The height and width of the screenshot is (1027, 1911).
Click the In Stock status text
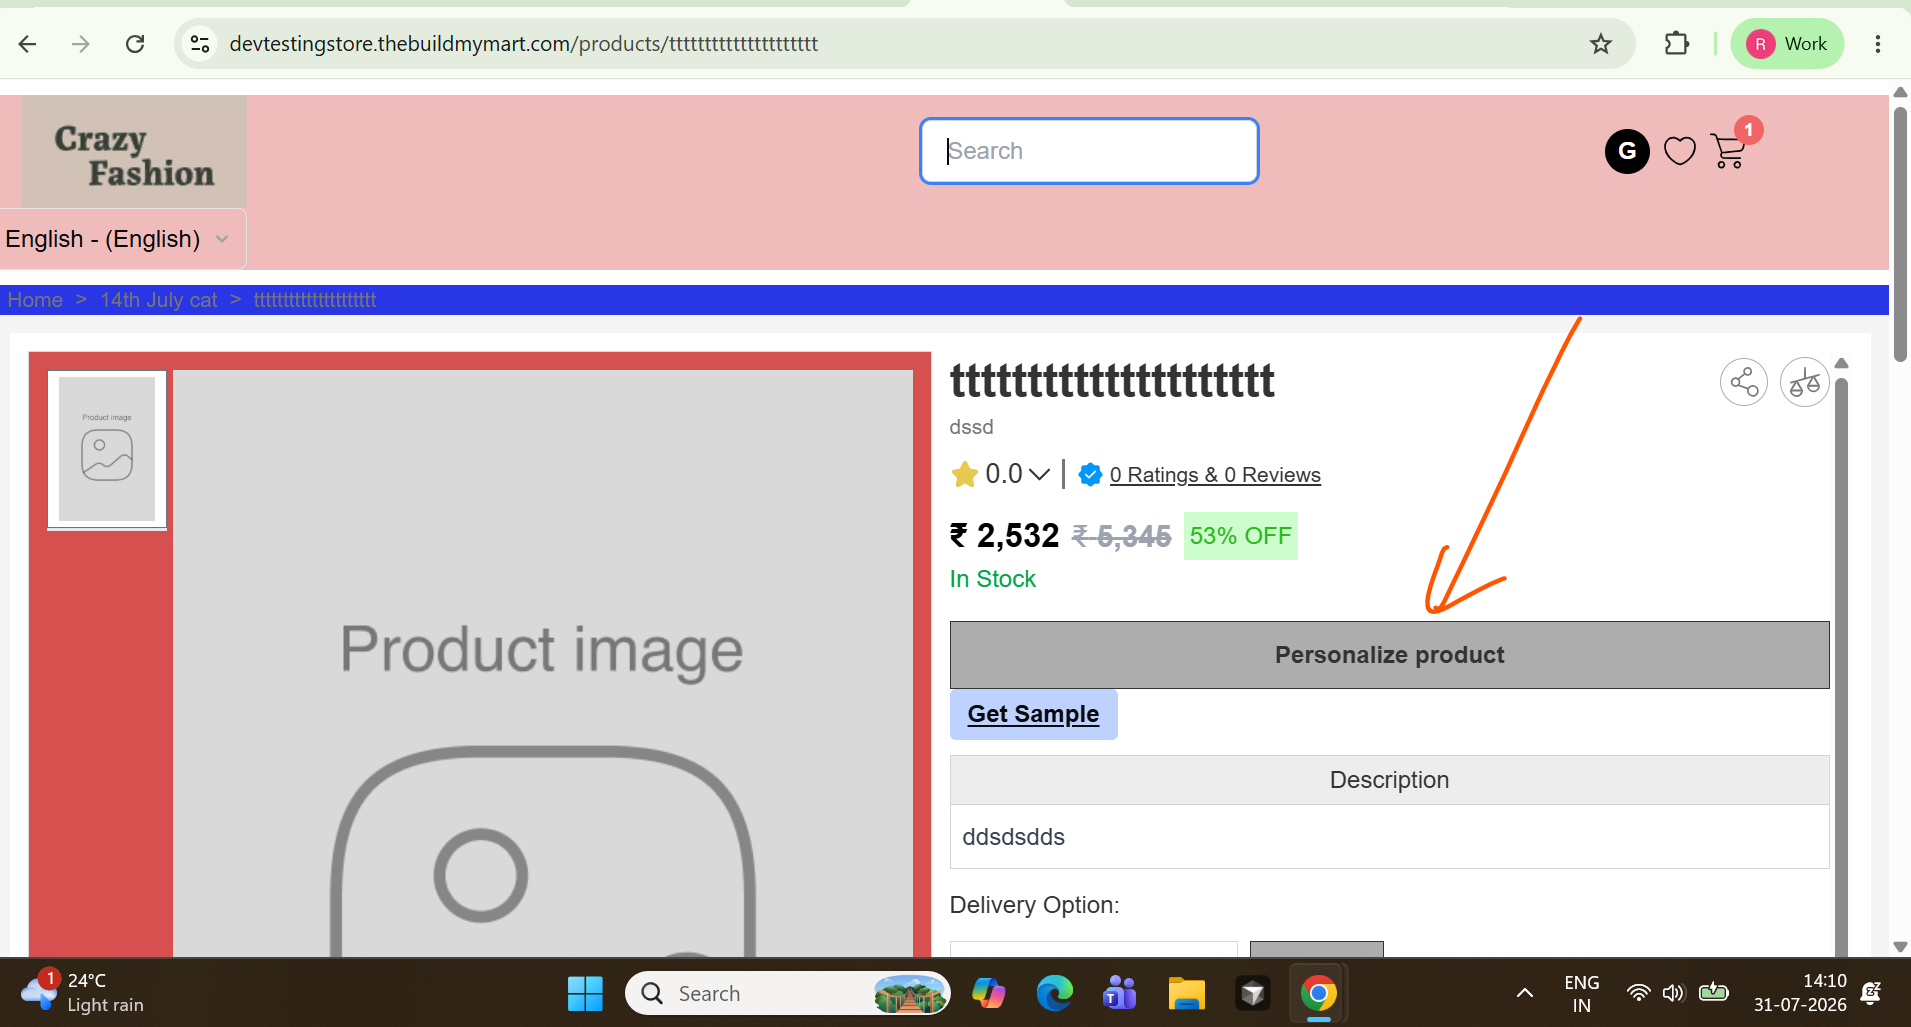click(993, 579)
